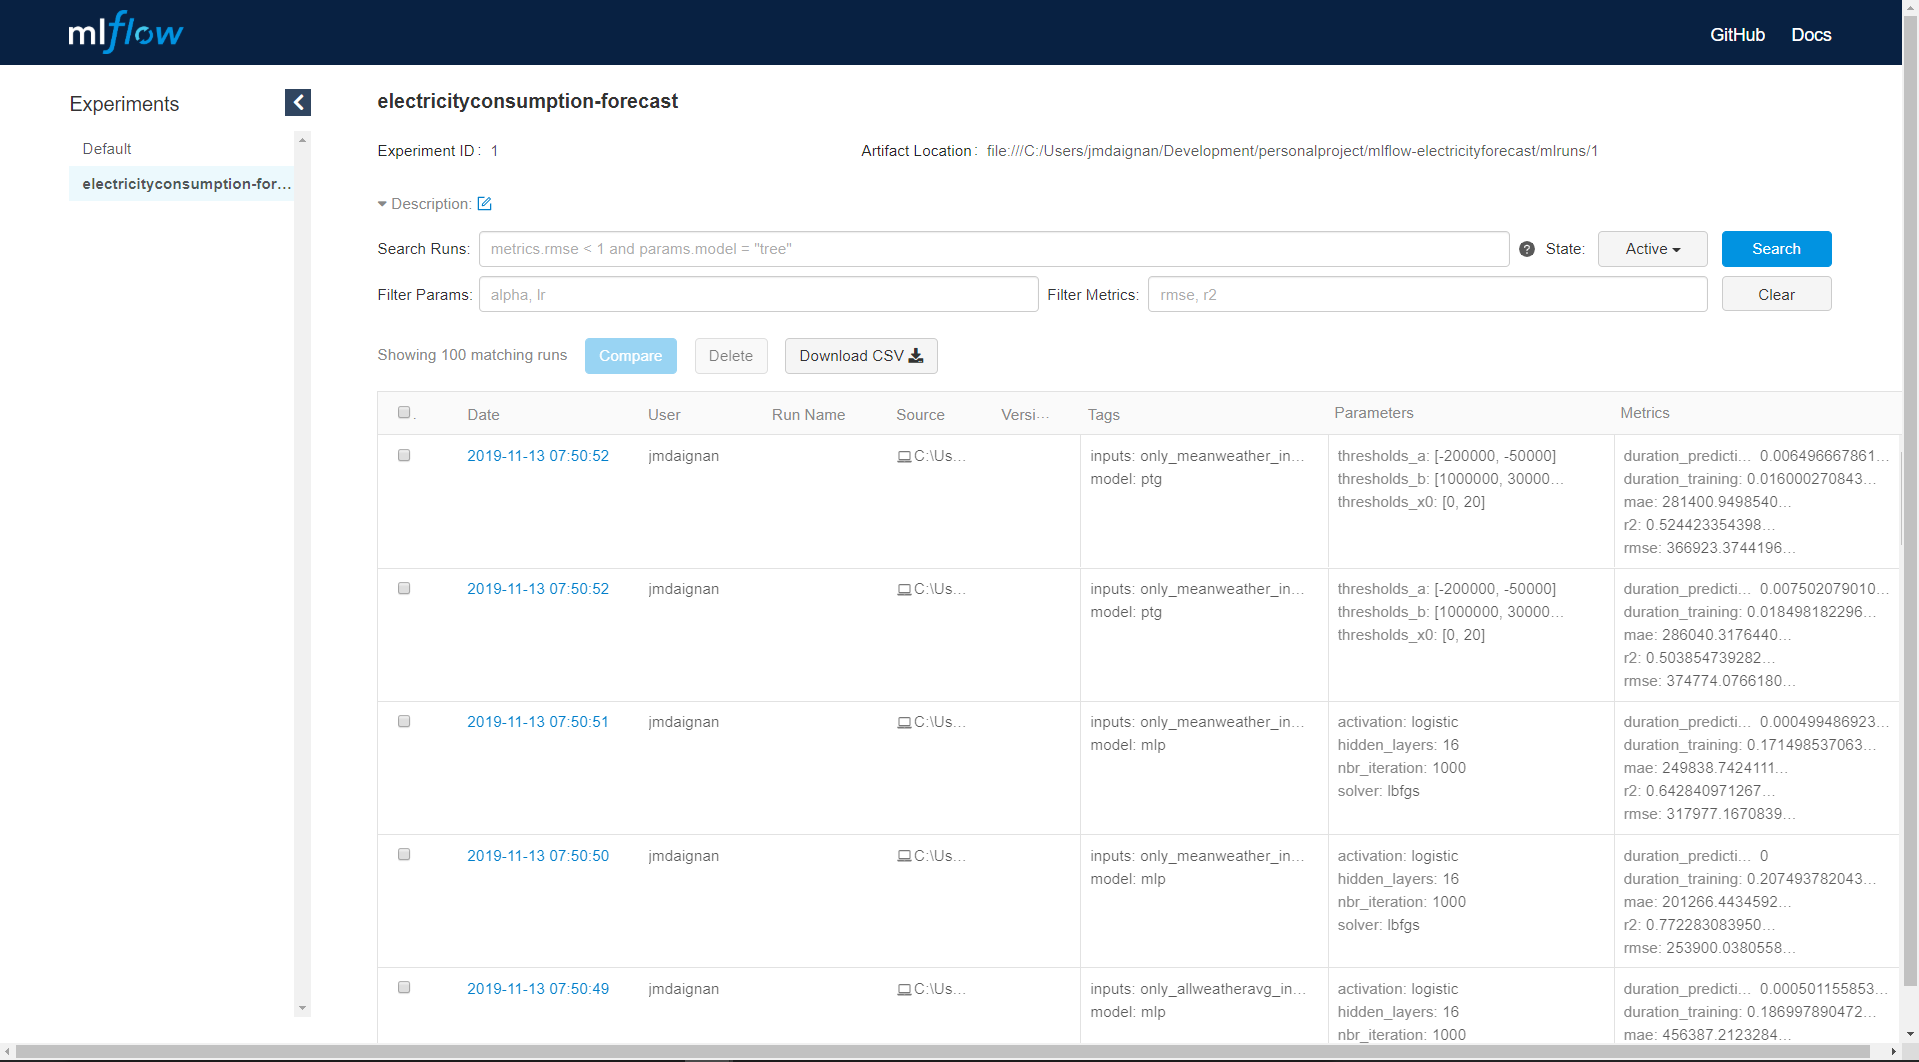This screenshot has height=1062, width=1919.
Task: Open the Description edit pencil icon
Action: pyautogui.click(x=485, y=203)
